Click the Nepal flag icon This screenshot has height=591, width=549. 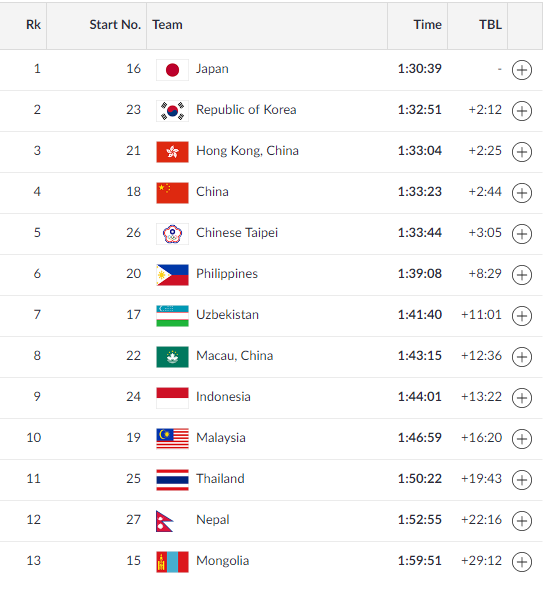click(x=165, y=521)
